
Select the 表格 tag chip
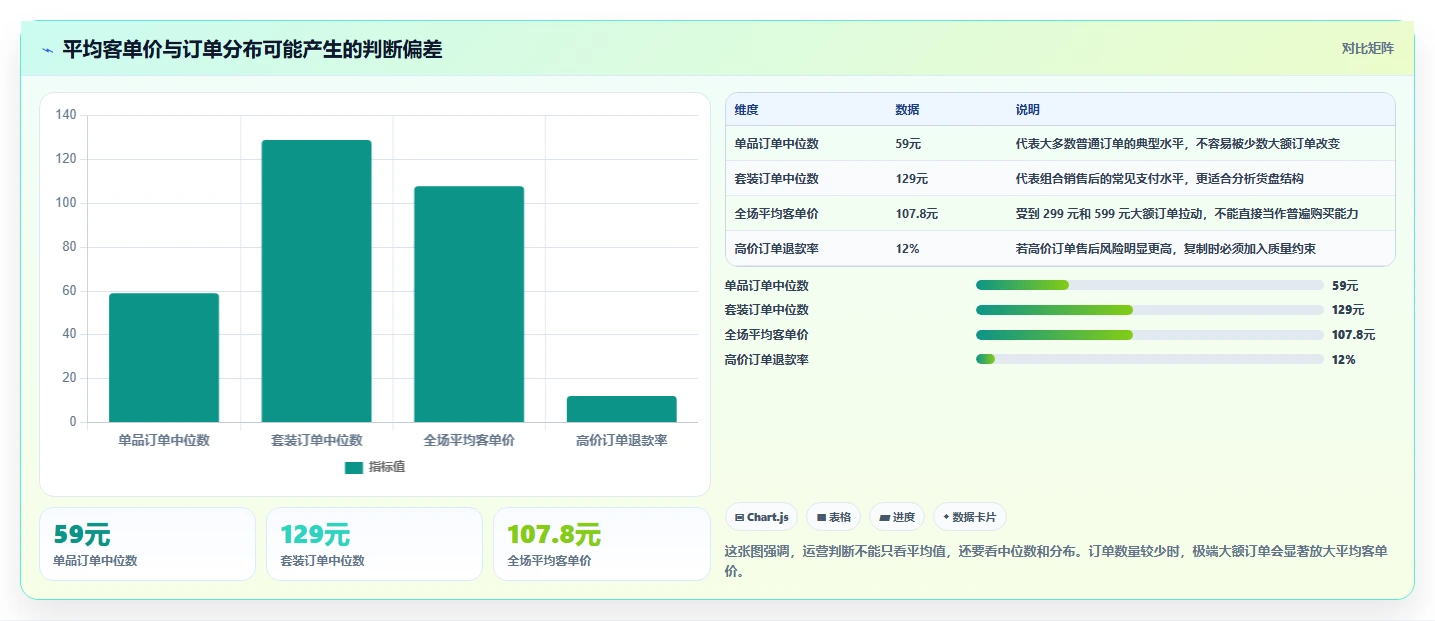[x=833, y=517]
